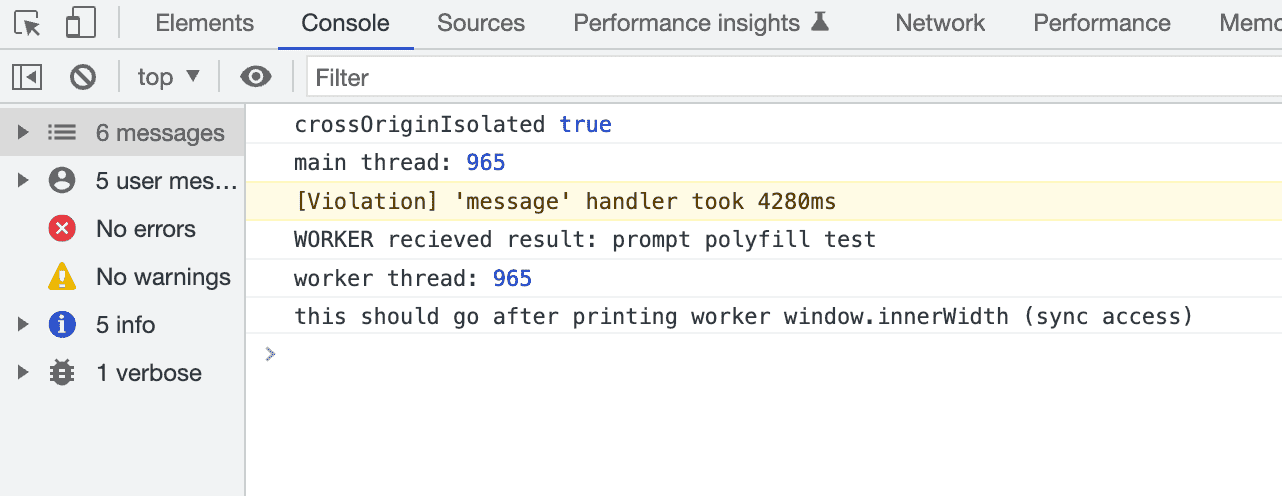Open the Network tab
1282x496 pixels.
pos(940,23)
